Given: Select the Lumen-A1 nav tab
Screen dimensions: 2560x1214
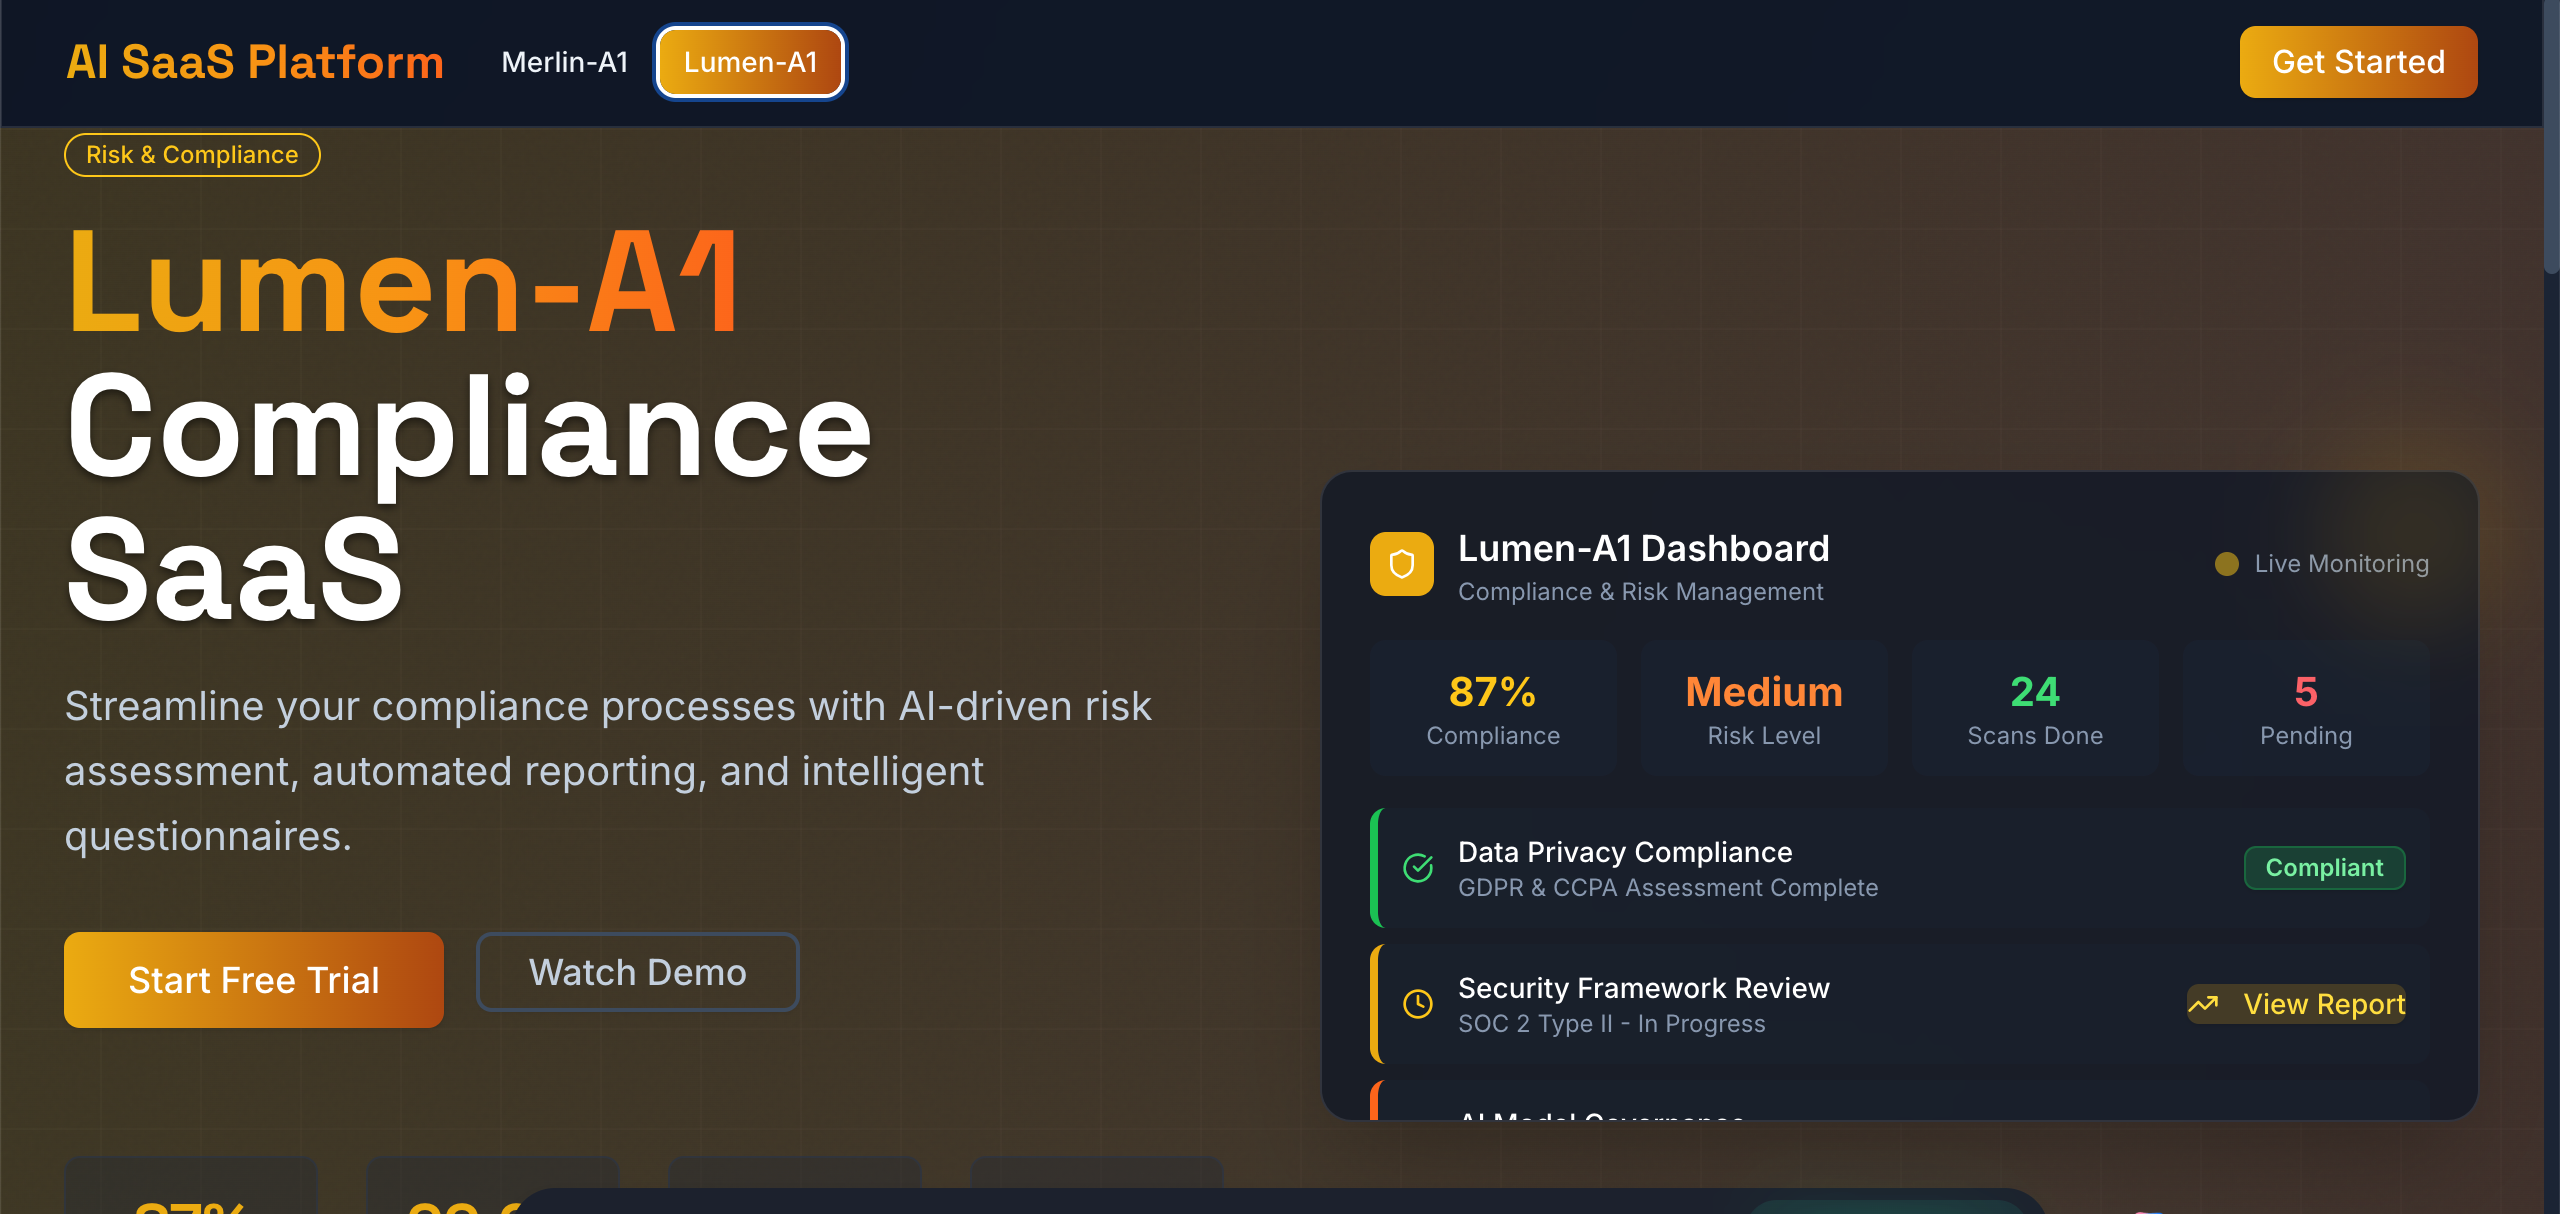Looking at the screenshot, I should [750, 62].
